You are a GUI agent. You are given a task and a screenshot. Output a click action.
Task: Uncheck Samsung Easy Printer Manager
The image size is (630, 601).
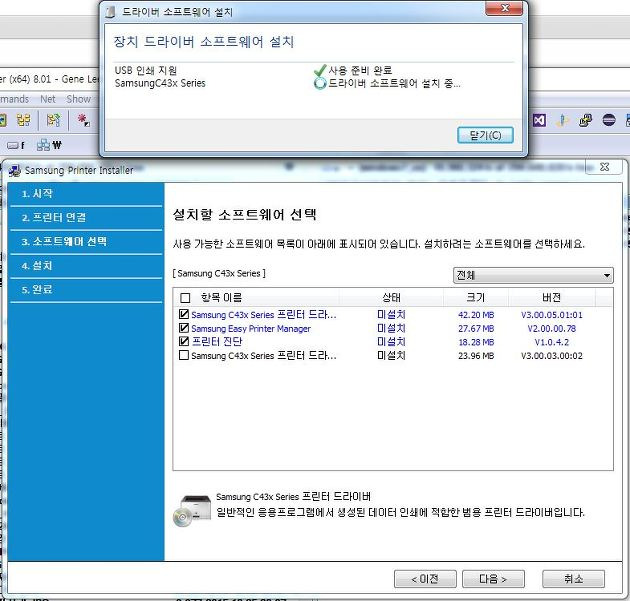click(x=184, y=328)
